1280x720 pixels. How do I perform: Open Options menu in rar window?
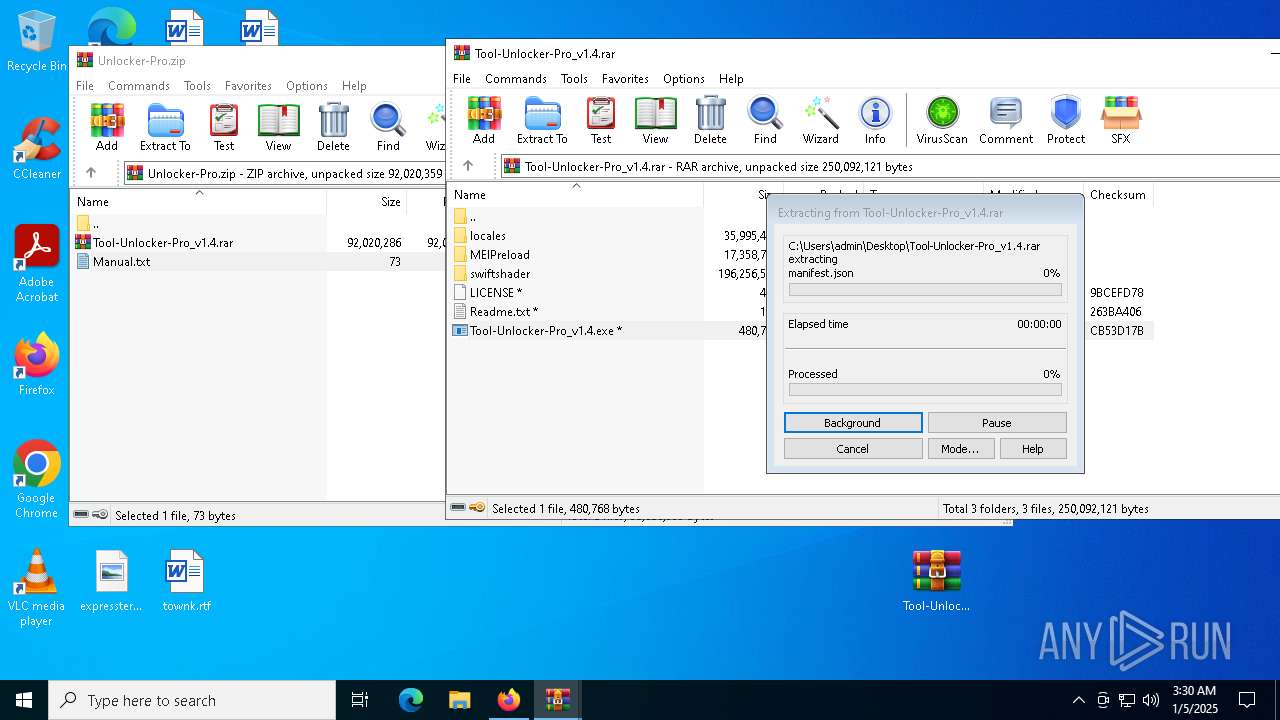click(x=684, y=78)
